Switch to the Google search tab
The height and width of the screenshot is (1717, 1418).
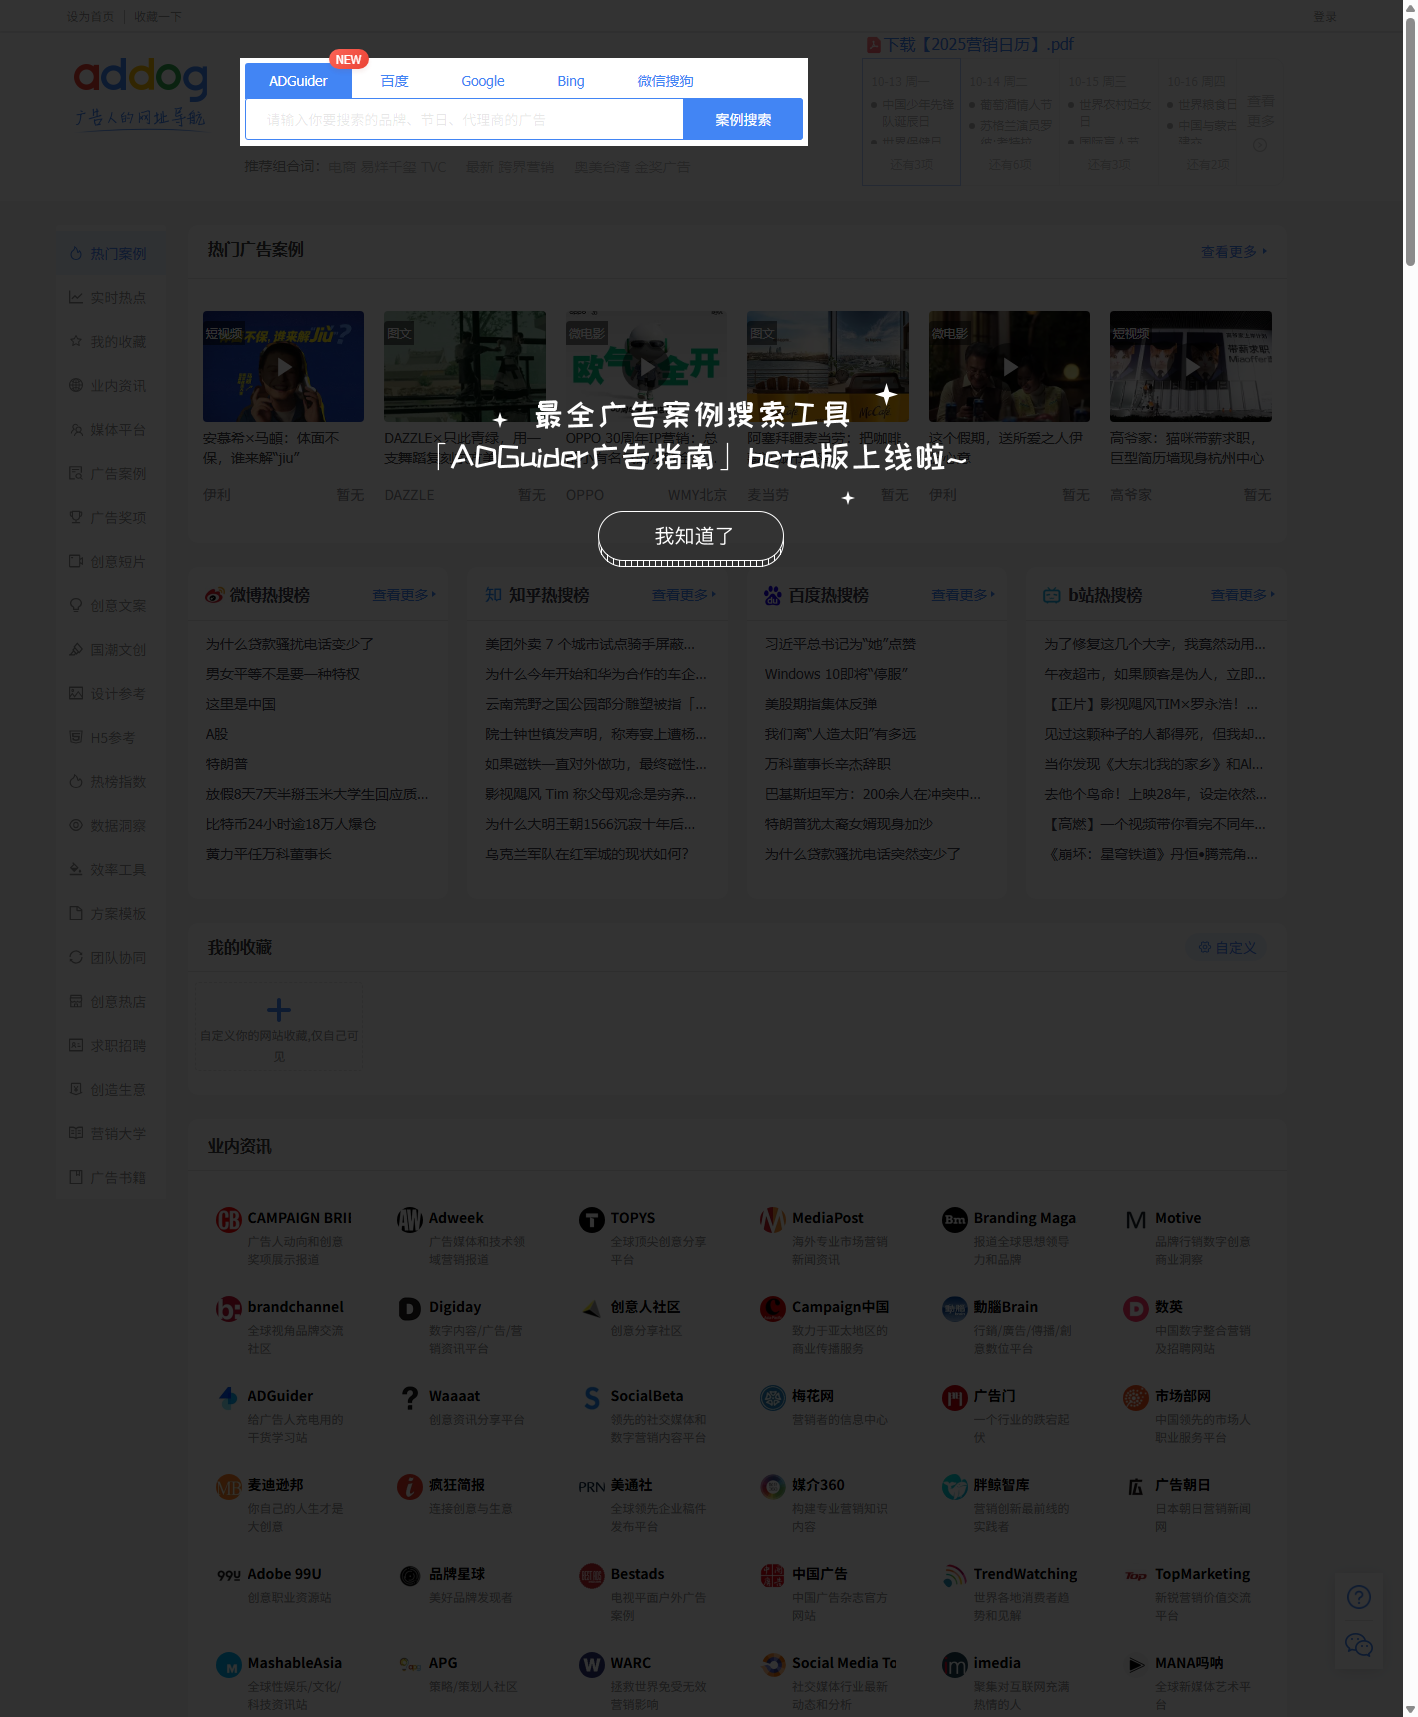[482, 81]
